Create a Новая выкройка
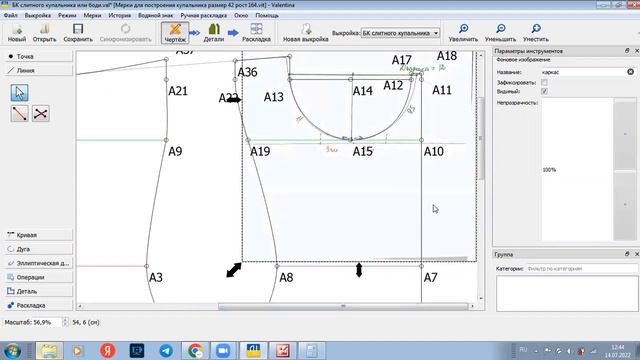The width and height of the screenshot is (640, 360). 306,33
